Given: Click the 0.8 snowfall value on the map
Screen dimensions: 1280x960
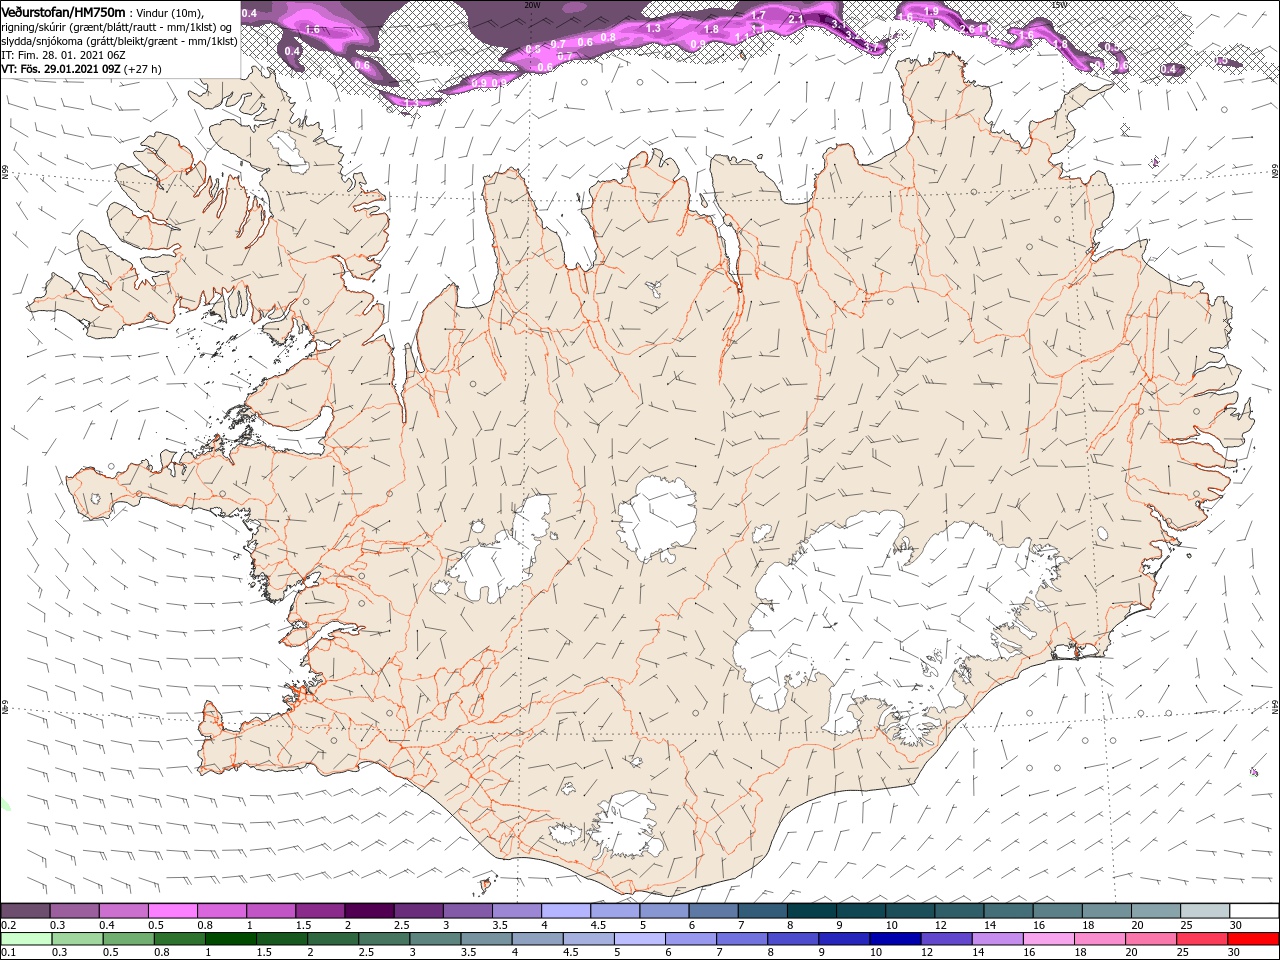Looking at the screenshot, I should pyautogui.click(x=608, y=37).
